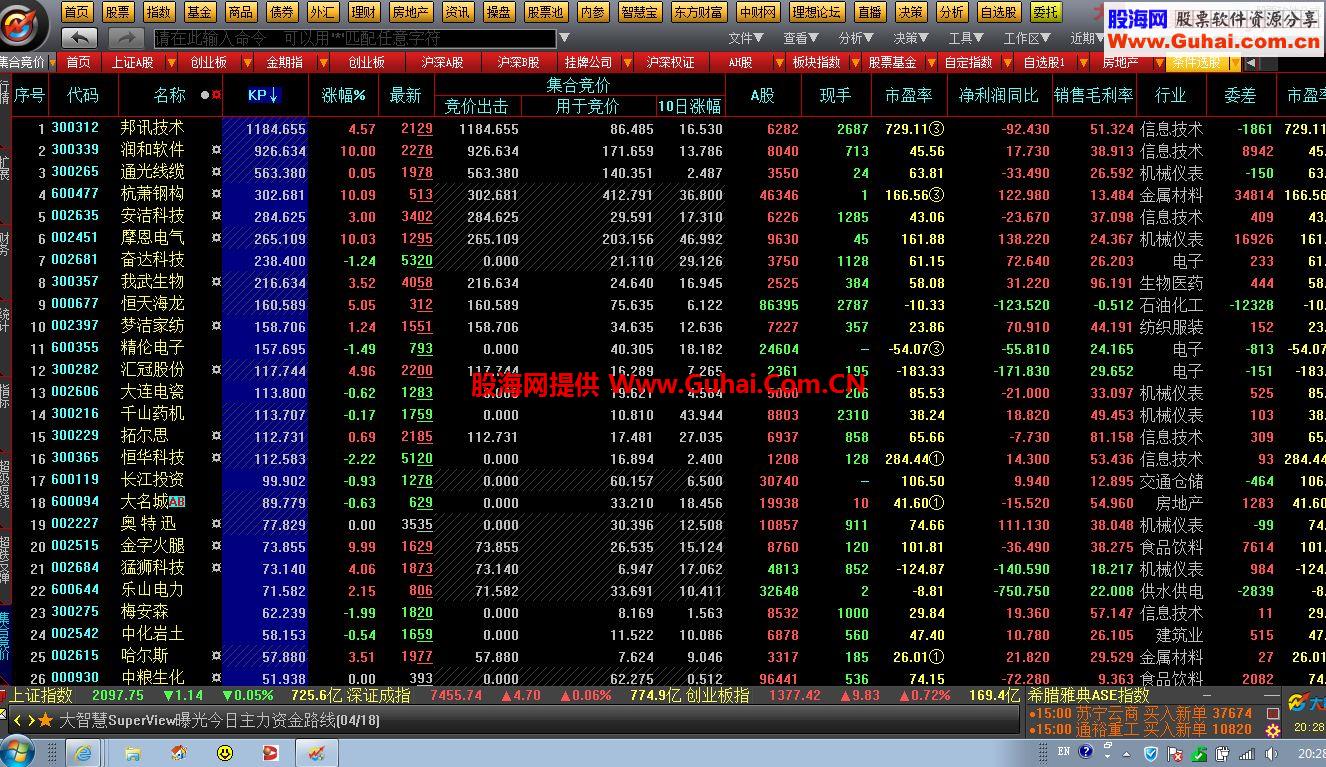Image resolution: width=1326 pixels, height=767 pixels.
Task: Open the 自选股 toolbar button
Action: (x=998, y=12)
